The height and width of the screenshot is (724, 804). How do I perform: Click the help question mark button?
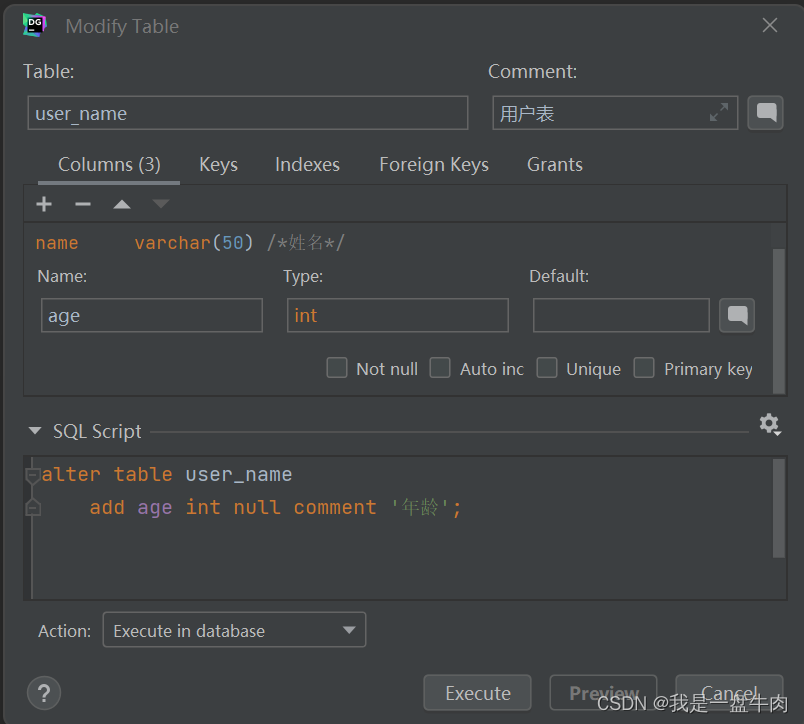point(44,693)
